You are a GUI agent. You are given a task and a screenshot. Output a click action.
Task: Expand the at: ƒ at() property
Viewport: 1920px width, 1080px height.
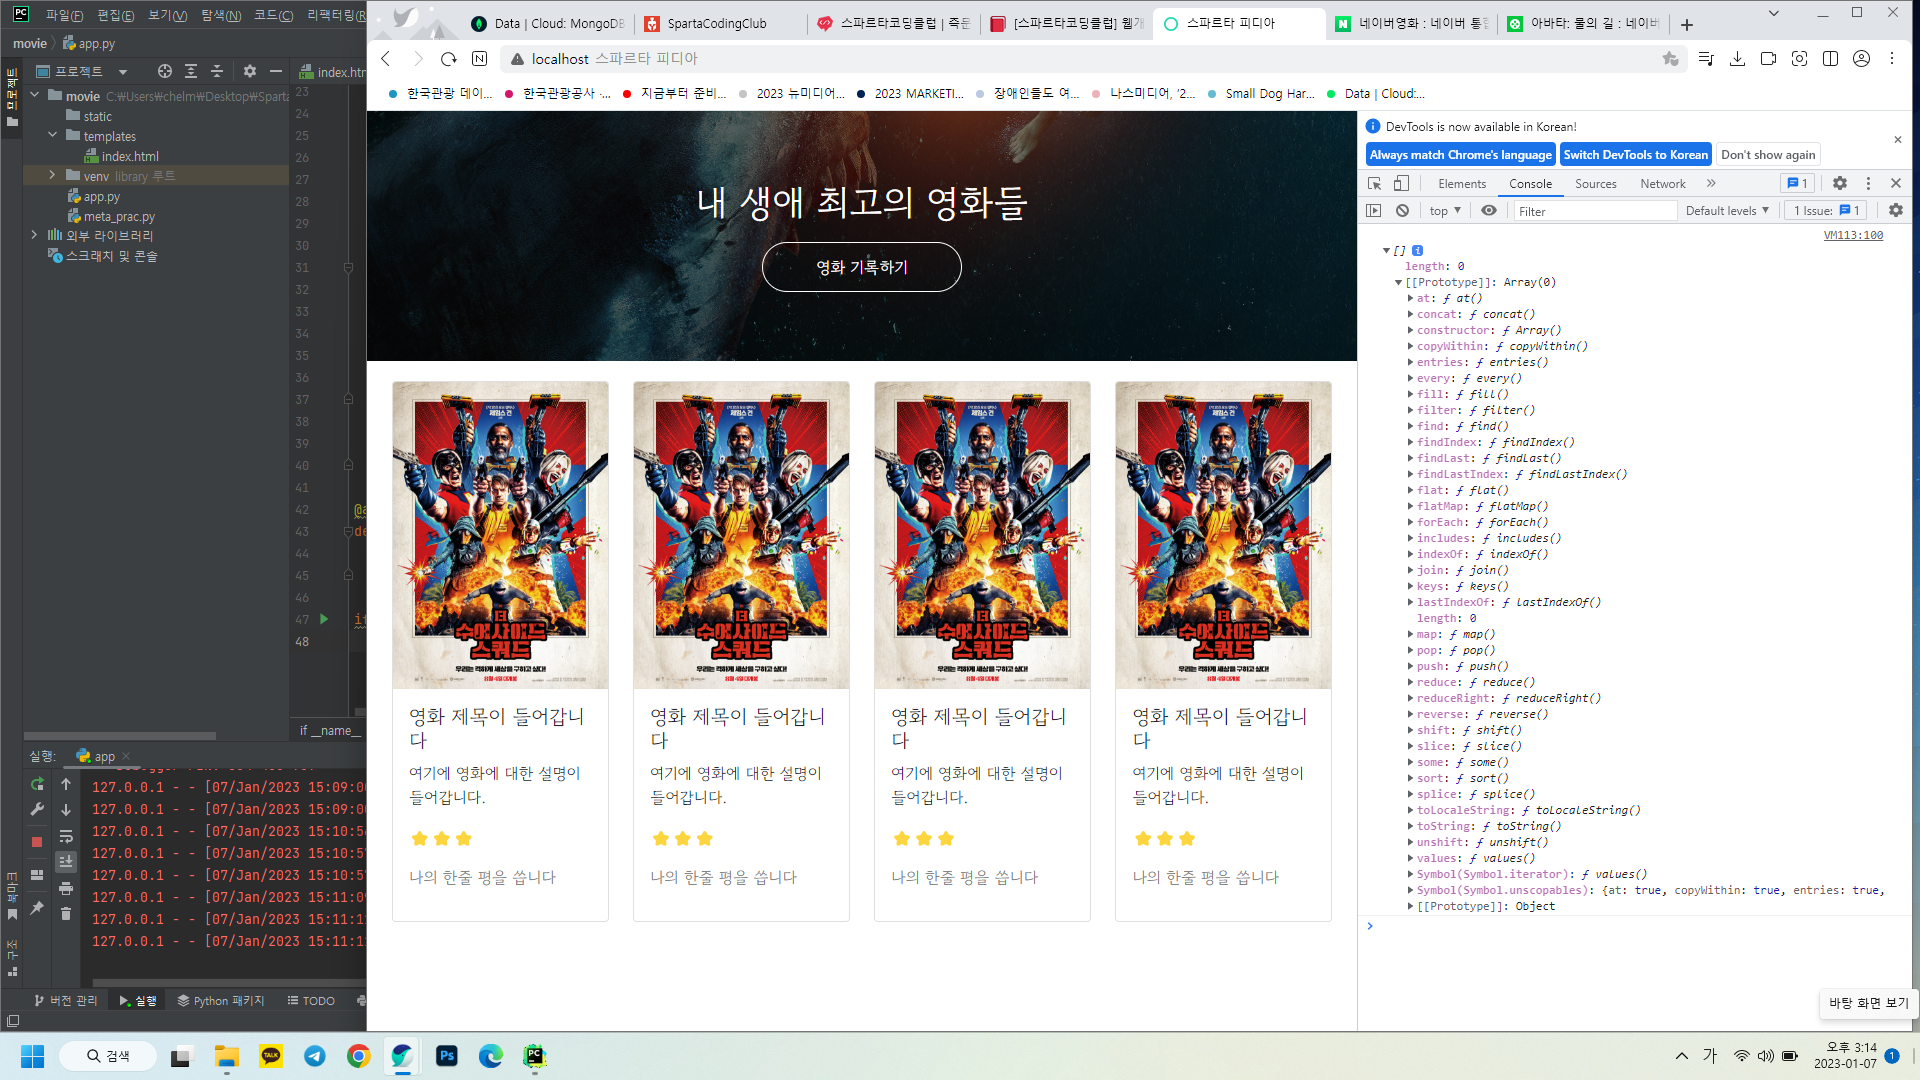pyautogui.click(x=1410, y=298)
